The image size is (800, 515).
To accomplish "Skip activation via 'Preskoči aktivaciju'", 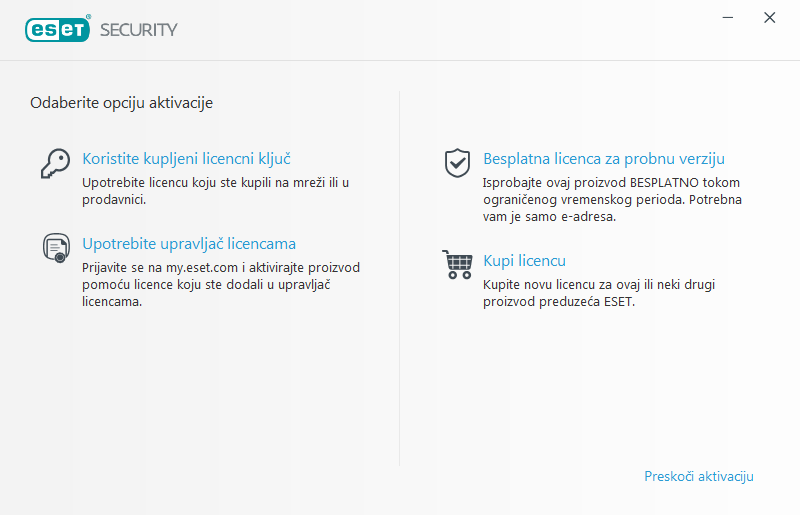I will pos(699,476).
